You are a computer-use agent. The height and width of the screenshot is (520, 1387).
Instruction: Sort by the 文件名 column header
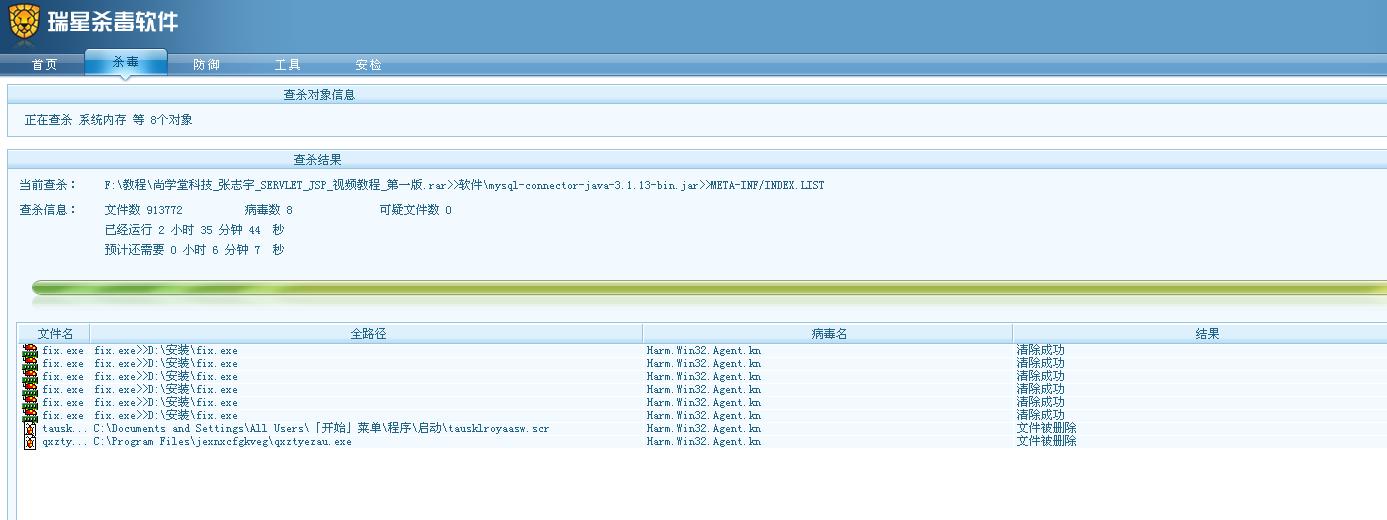(55, 334)
